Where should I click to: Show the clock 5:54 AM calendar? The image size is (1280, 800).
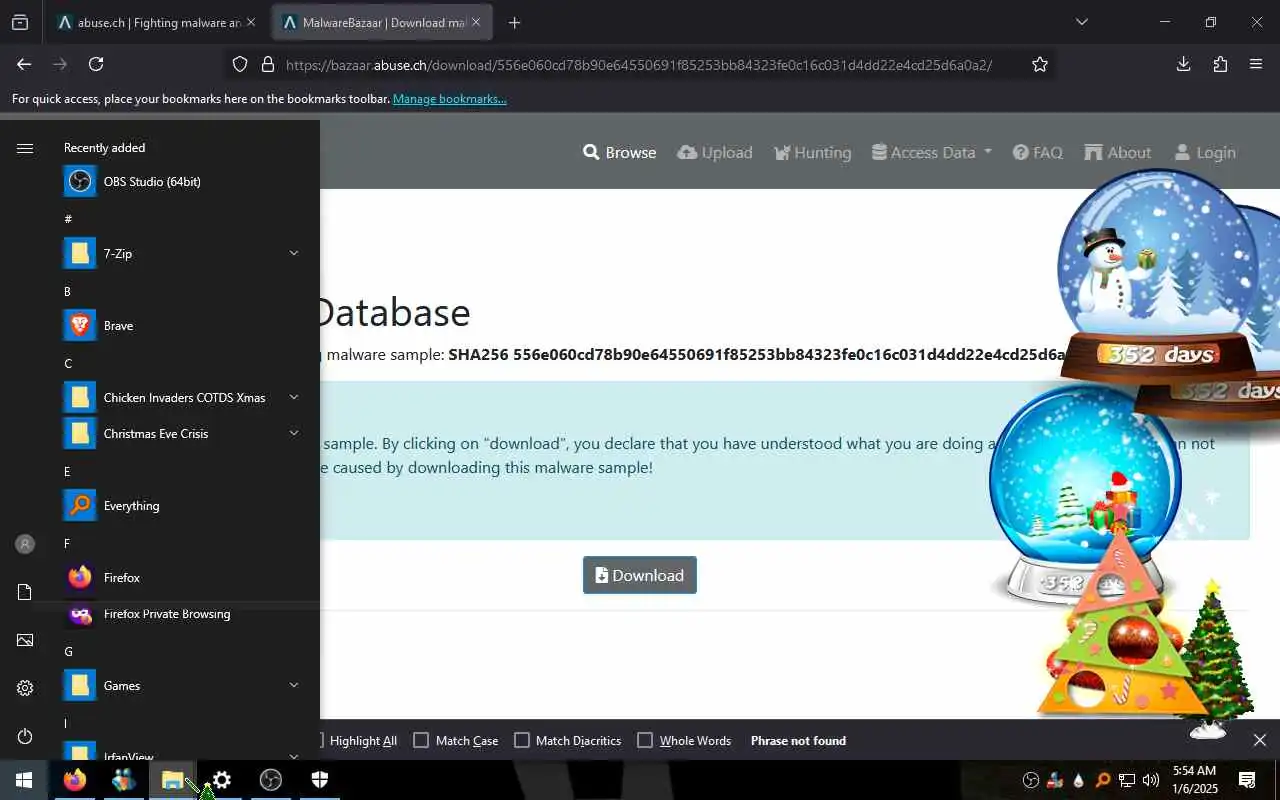[x=1194, y=780]
